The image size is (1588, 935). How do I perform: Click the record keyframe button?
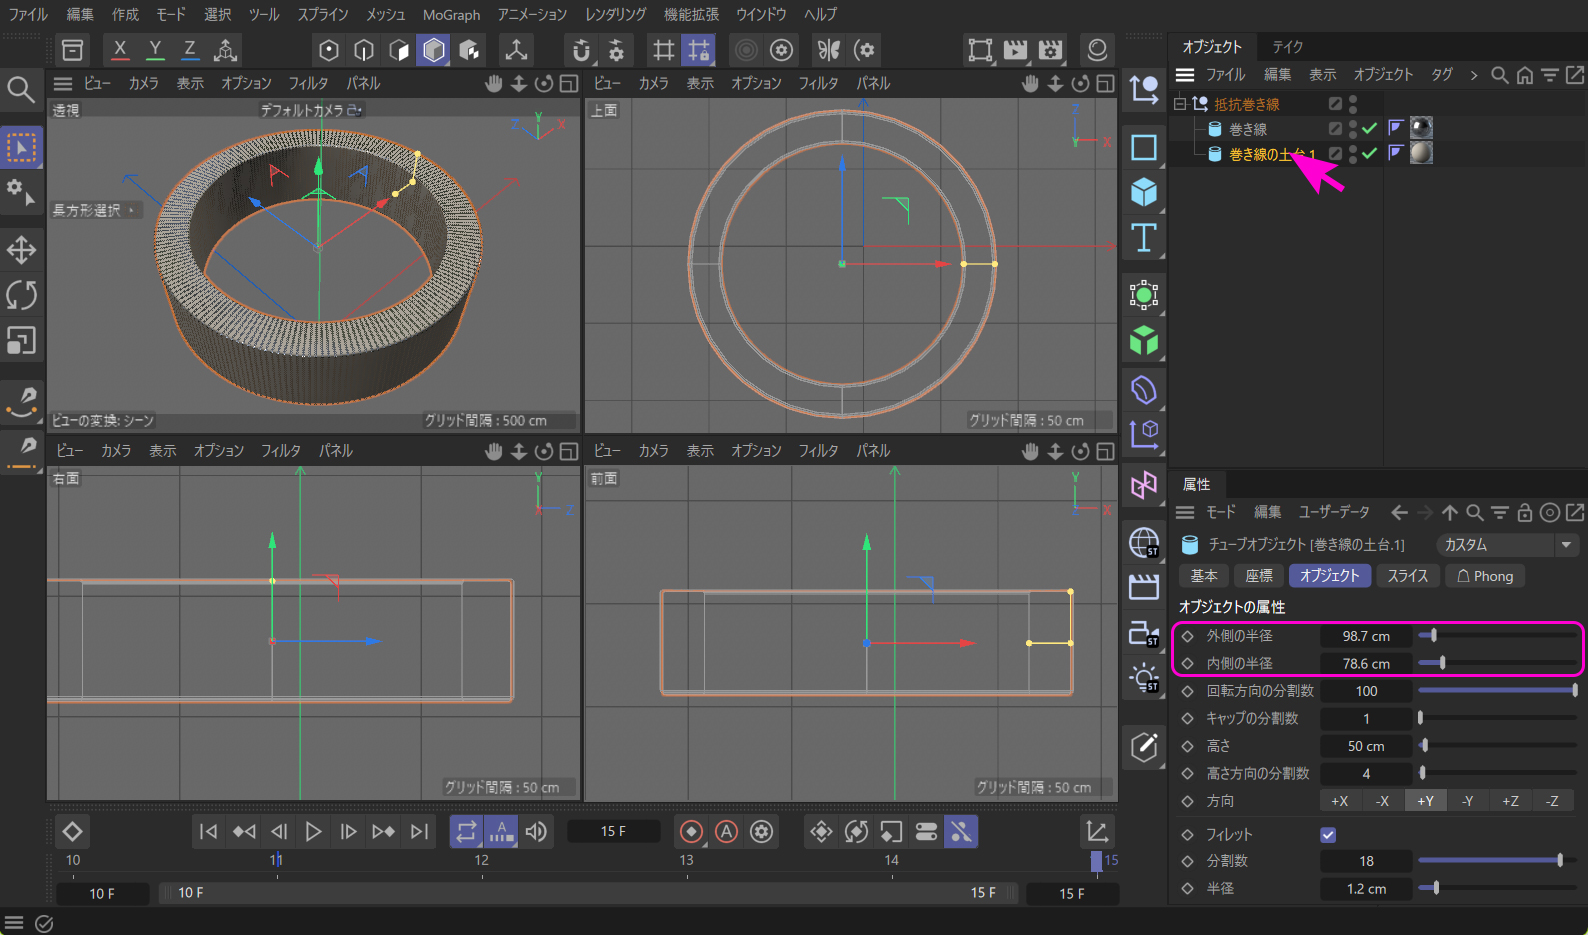click(691, 832)
